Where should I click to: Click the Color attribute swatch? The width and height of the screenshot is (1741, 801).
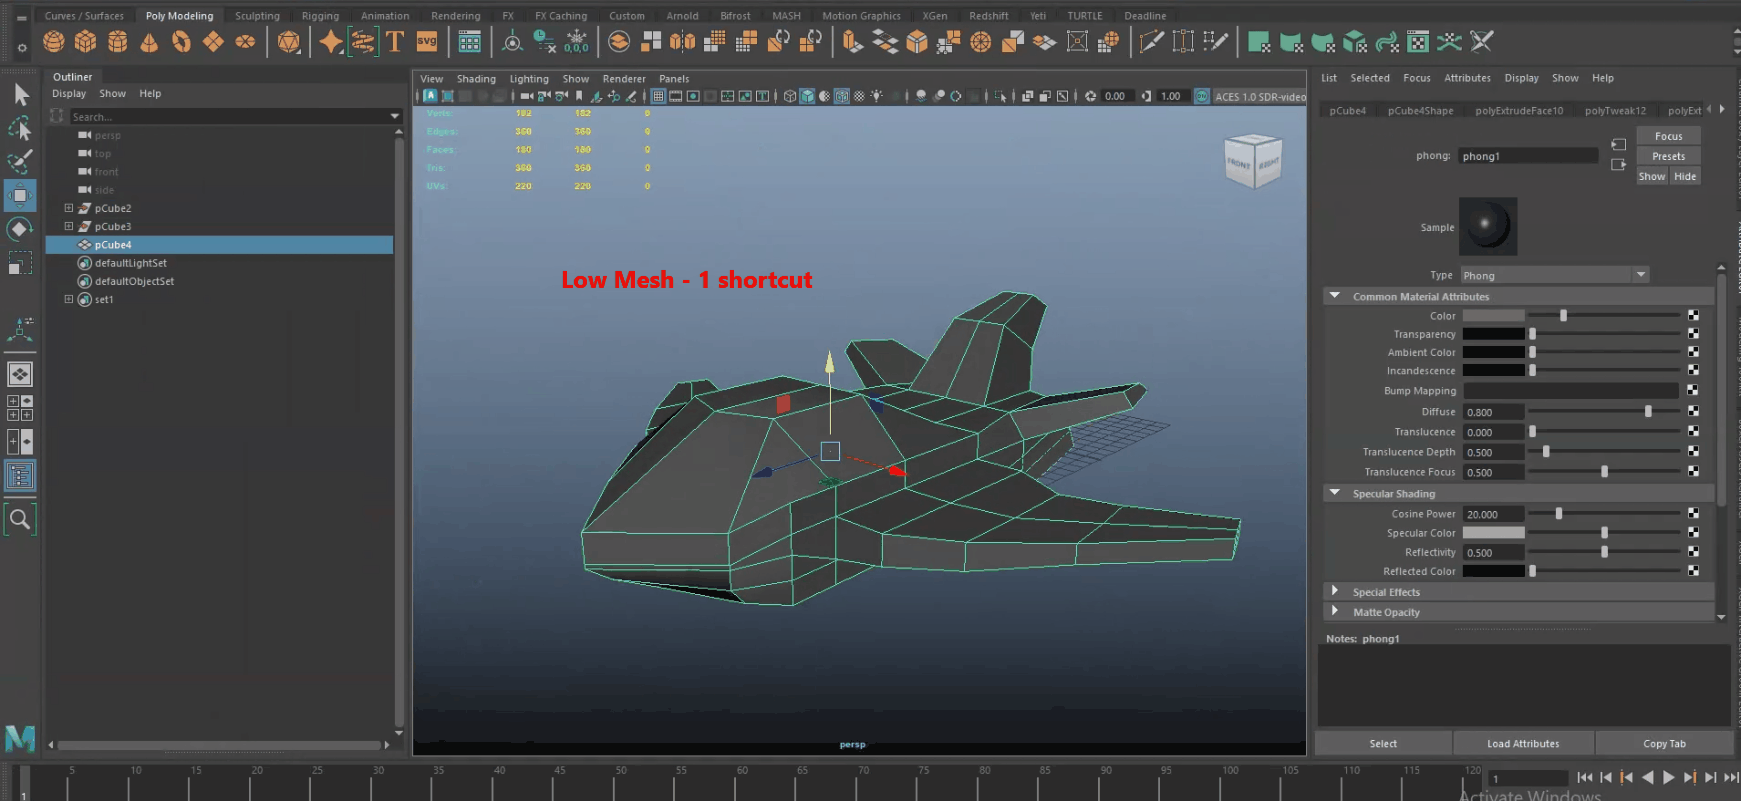click(1493, 316)
